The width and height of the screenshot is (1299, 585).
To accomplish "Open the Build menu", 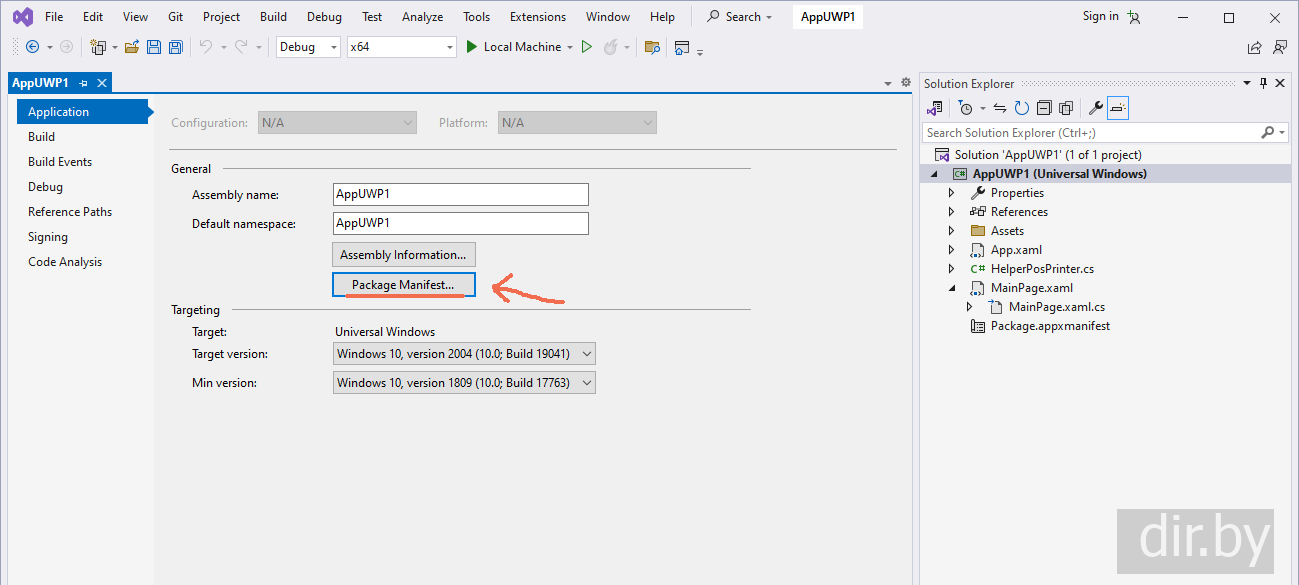I will point(273,17).
